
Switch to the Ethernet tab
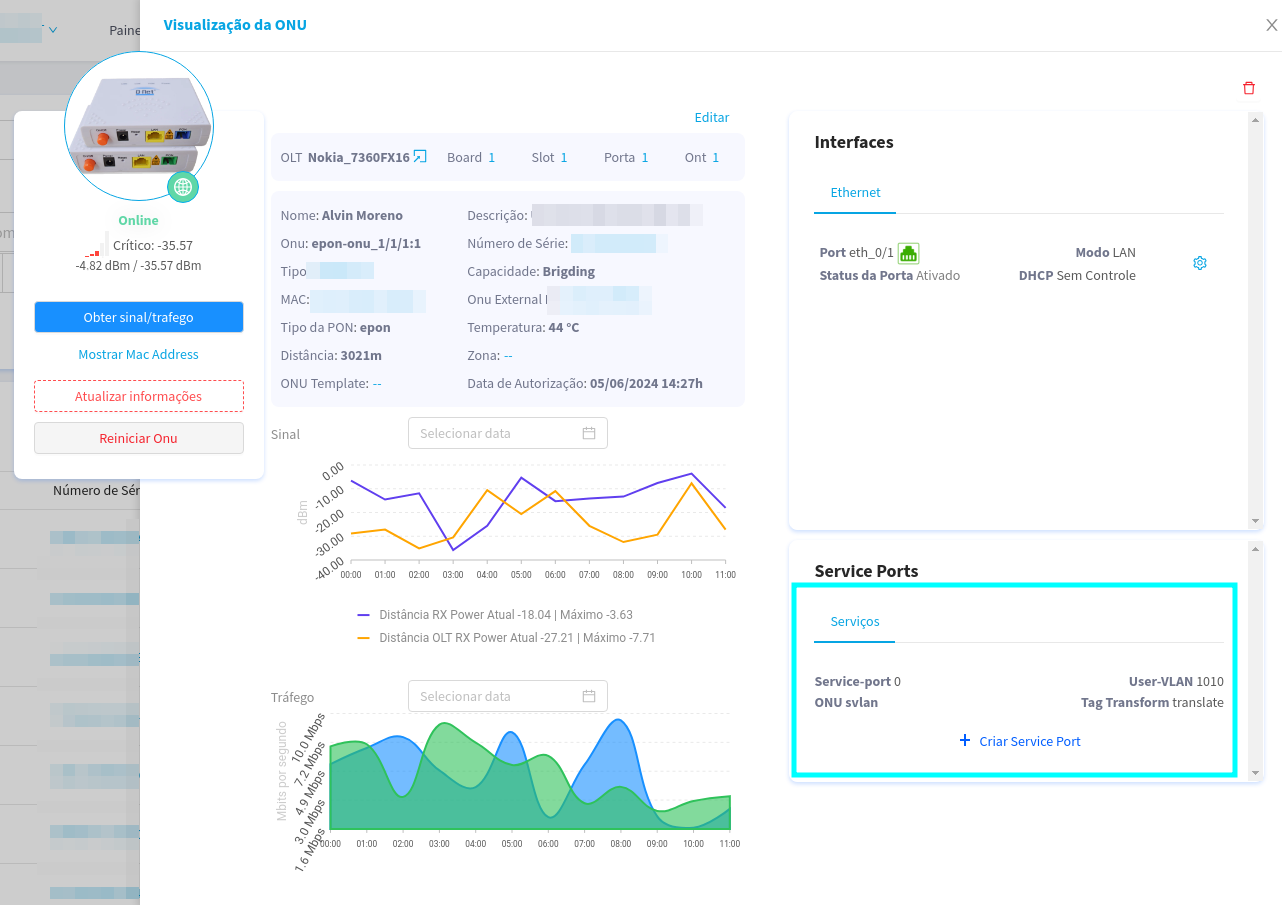click(855, 192)
